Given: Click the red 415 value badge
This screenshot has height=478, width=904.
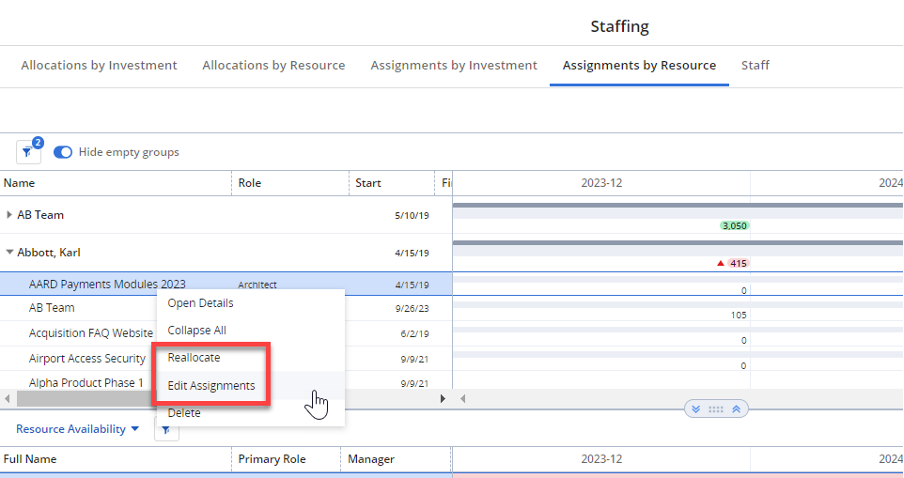Looking at the screenshot, I should tap(738, 264).
